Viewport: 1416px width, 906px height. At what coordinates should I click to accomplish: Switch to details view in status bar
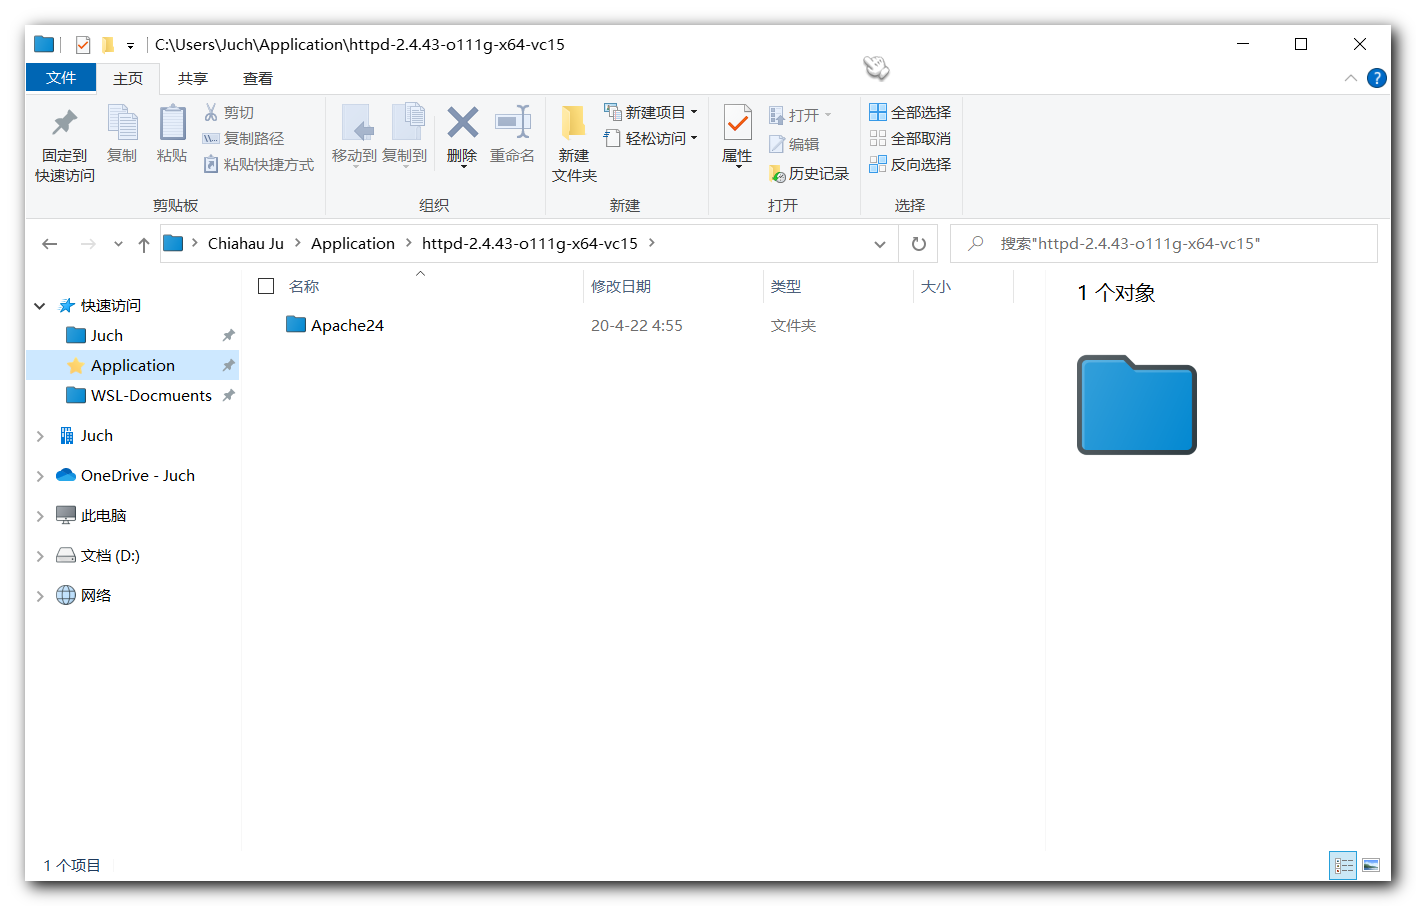(1343, 865)
